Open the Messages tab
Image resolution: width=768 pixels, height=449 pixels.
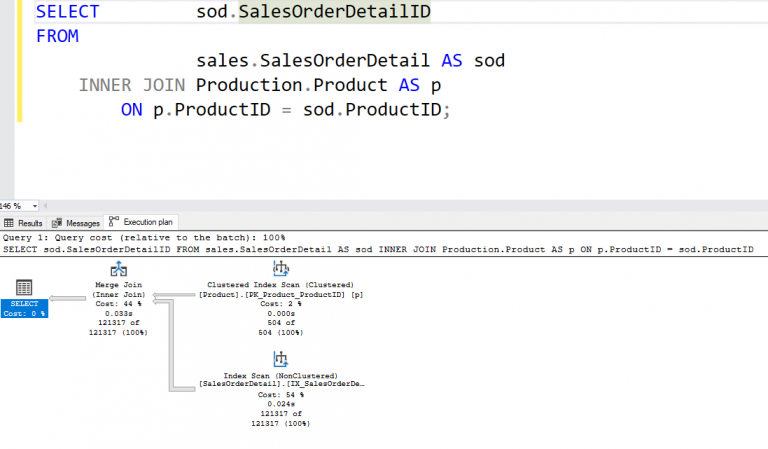[x=77, y=223]
